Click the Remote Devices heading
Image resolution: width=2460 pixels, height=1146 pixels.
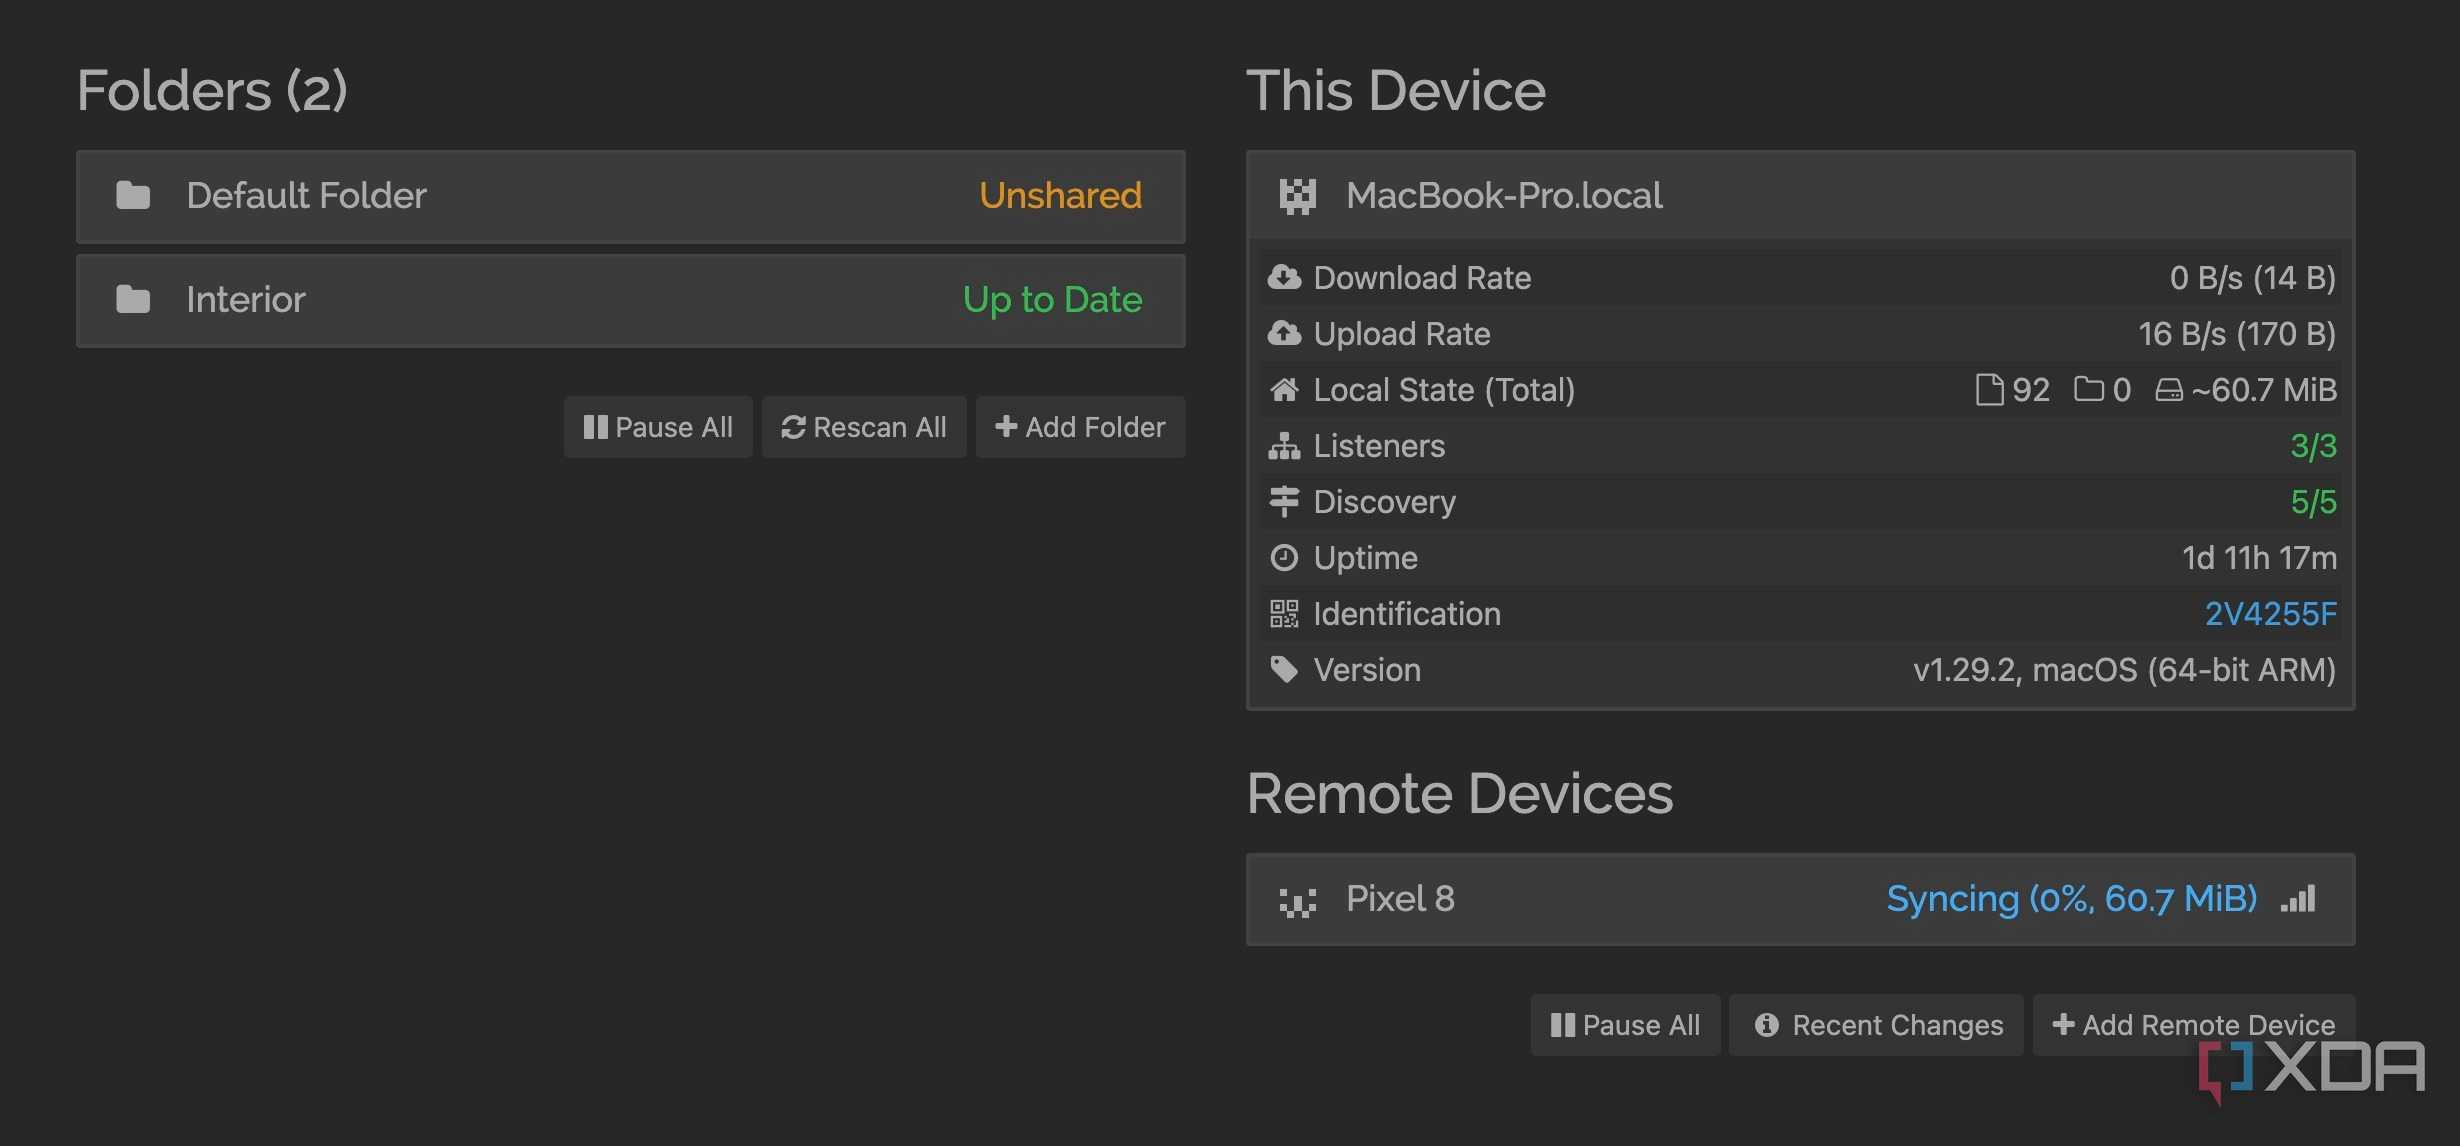[x=1460, y=794]
